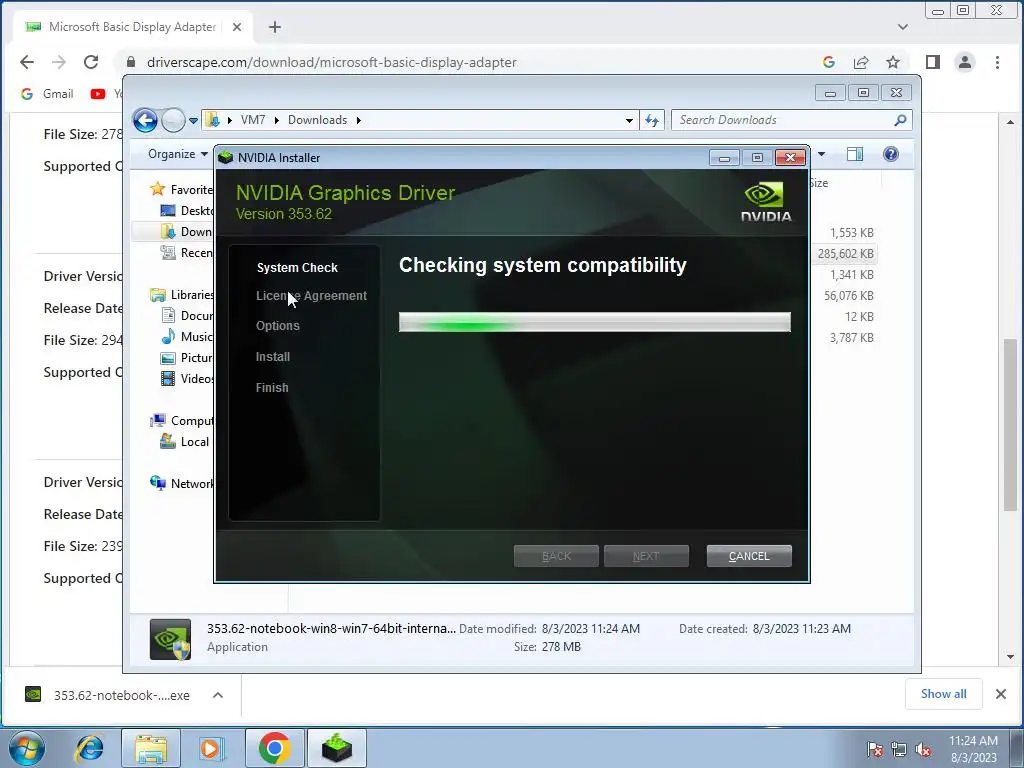Share this page from Chrome toolbar
Image resolution: width=1024 pixels, height=768 pixels.
(861, 62)
